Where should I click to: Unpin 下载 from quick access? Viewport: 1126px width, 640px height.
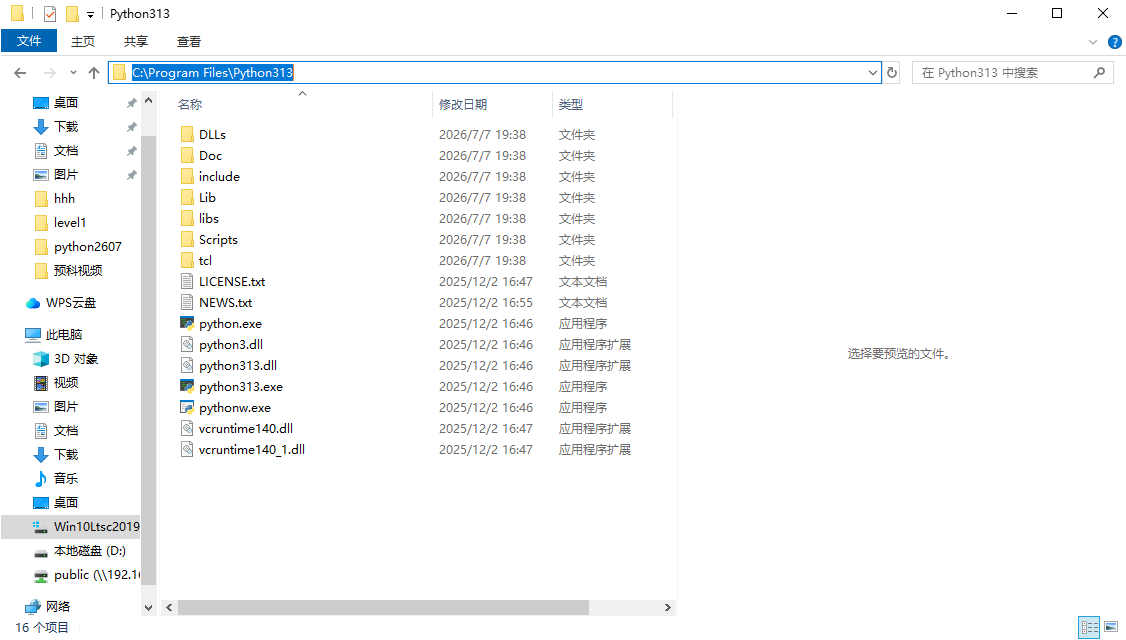pos(131,127)
